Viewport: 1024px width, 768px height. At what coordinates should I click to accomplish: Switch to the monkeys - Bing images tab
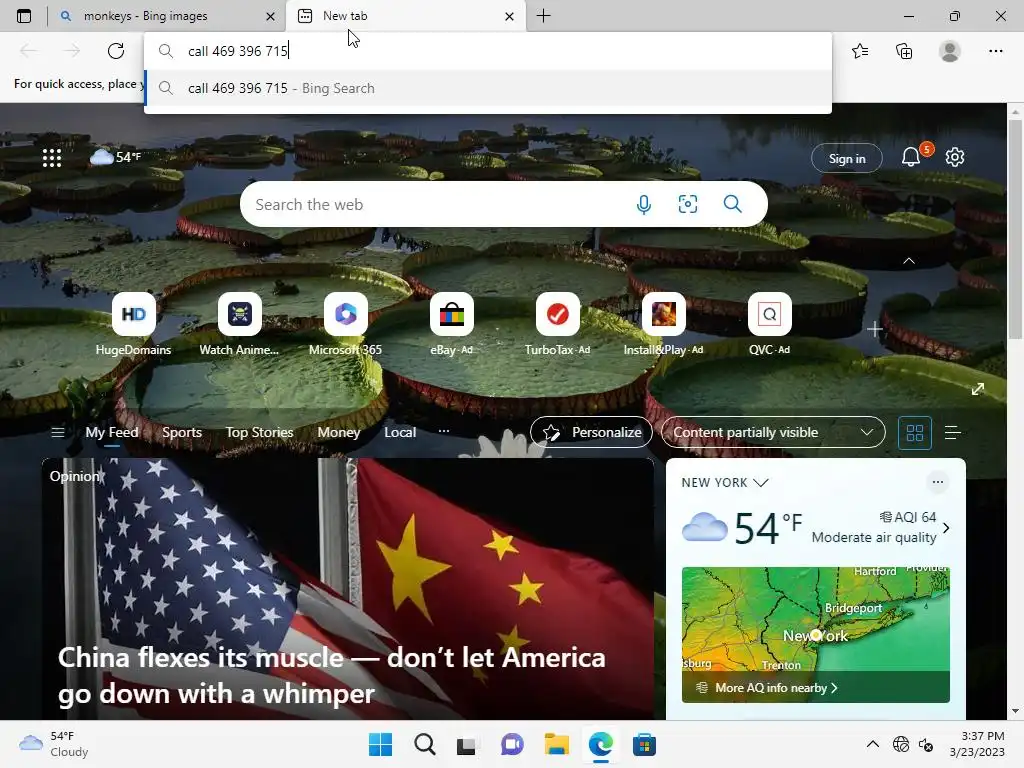click(145, 16)
